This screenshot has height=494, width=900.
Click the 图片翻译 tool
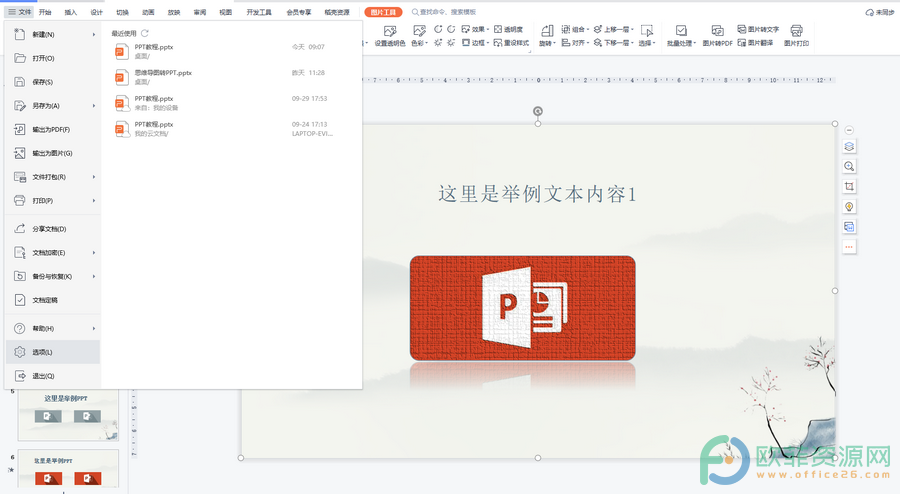pyautogui.click(x=755, y=43)
